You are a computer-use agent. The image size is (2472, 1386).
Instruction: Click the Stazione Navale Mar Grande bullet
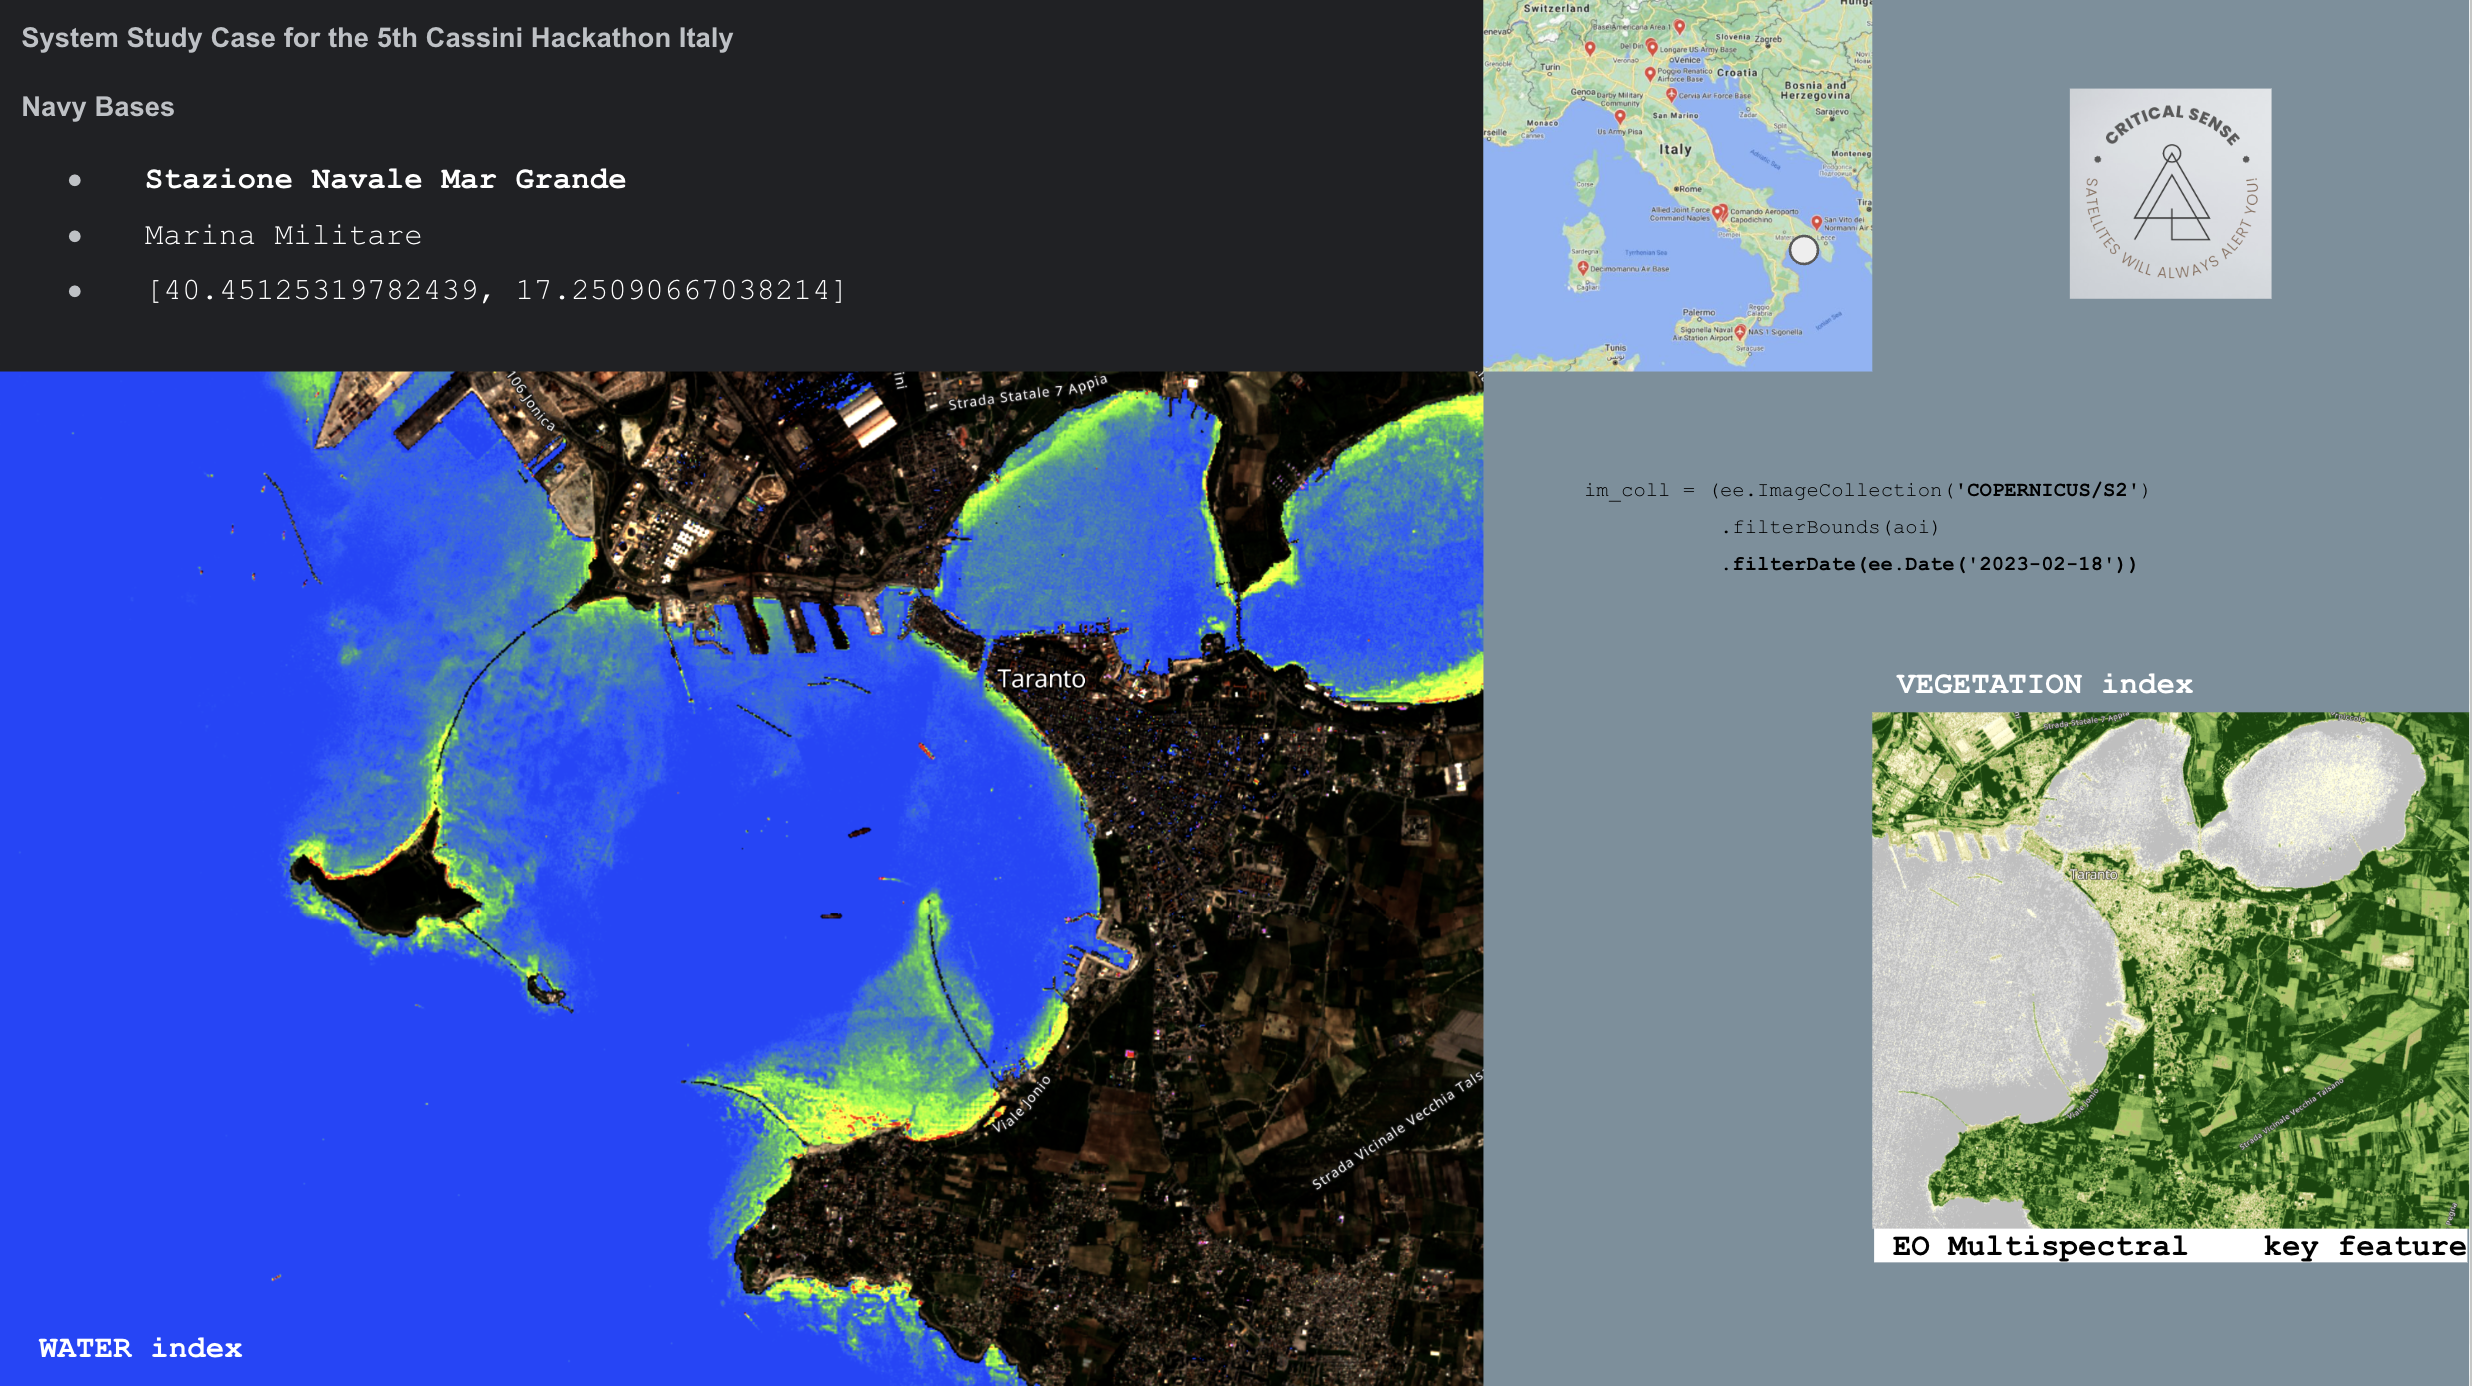pos(385,179)
